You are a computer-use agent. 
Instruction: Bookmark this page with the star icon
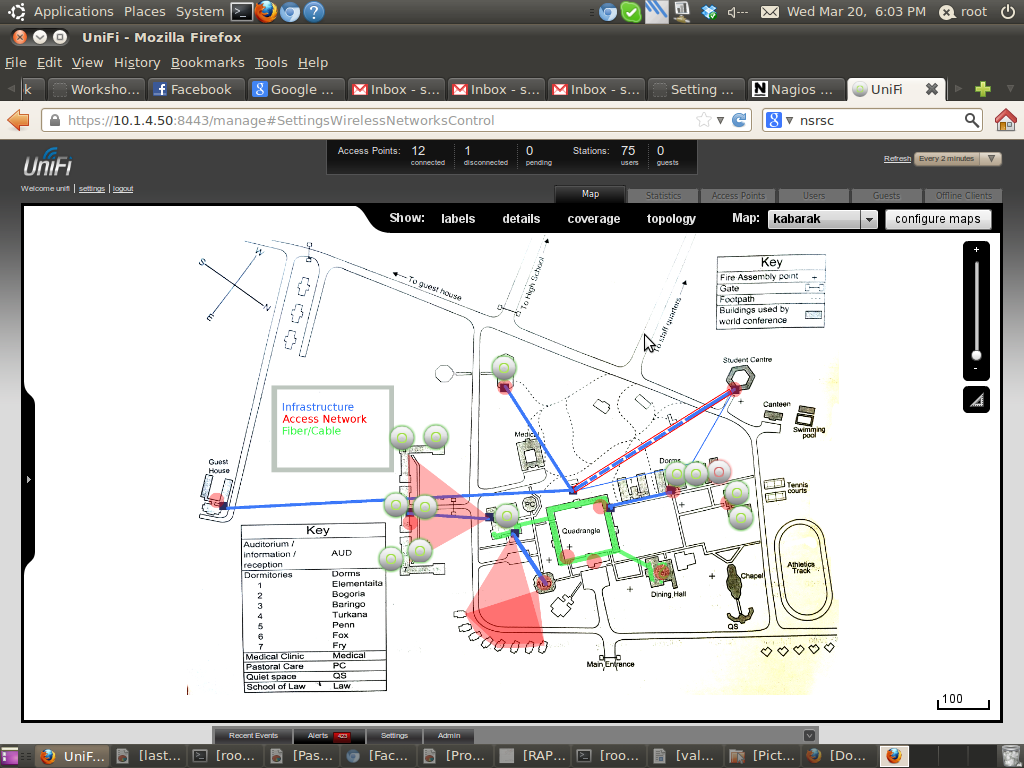click(x=705, y=120)
